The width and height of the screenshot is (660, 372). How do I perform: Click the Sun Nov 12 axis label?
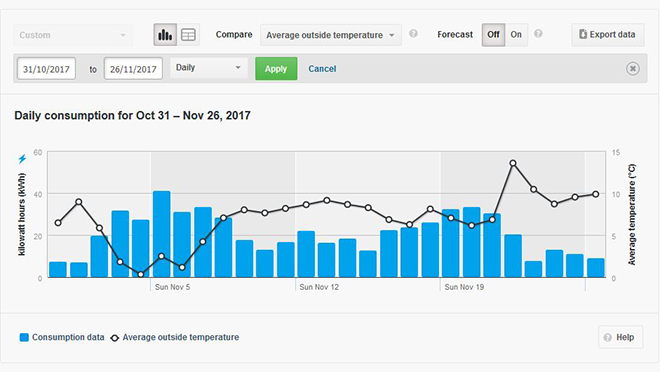(319, 287)
